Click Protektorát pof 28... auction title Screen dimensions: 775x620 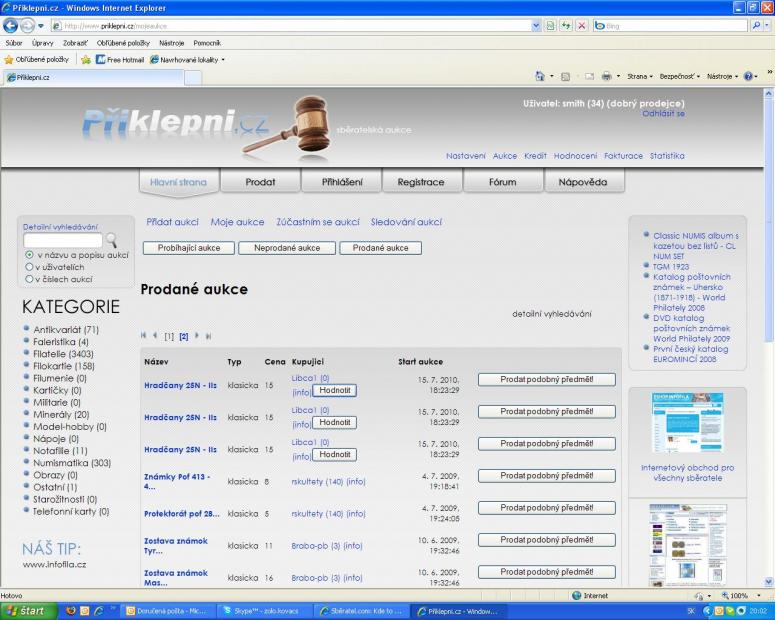point(181,514)
